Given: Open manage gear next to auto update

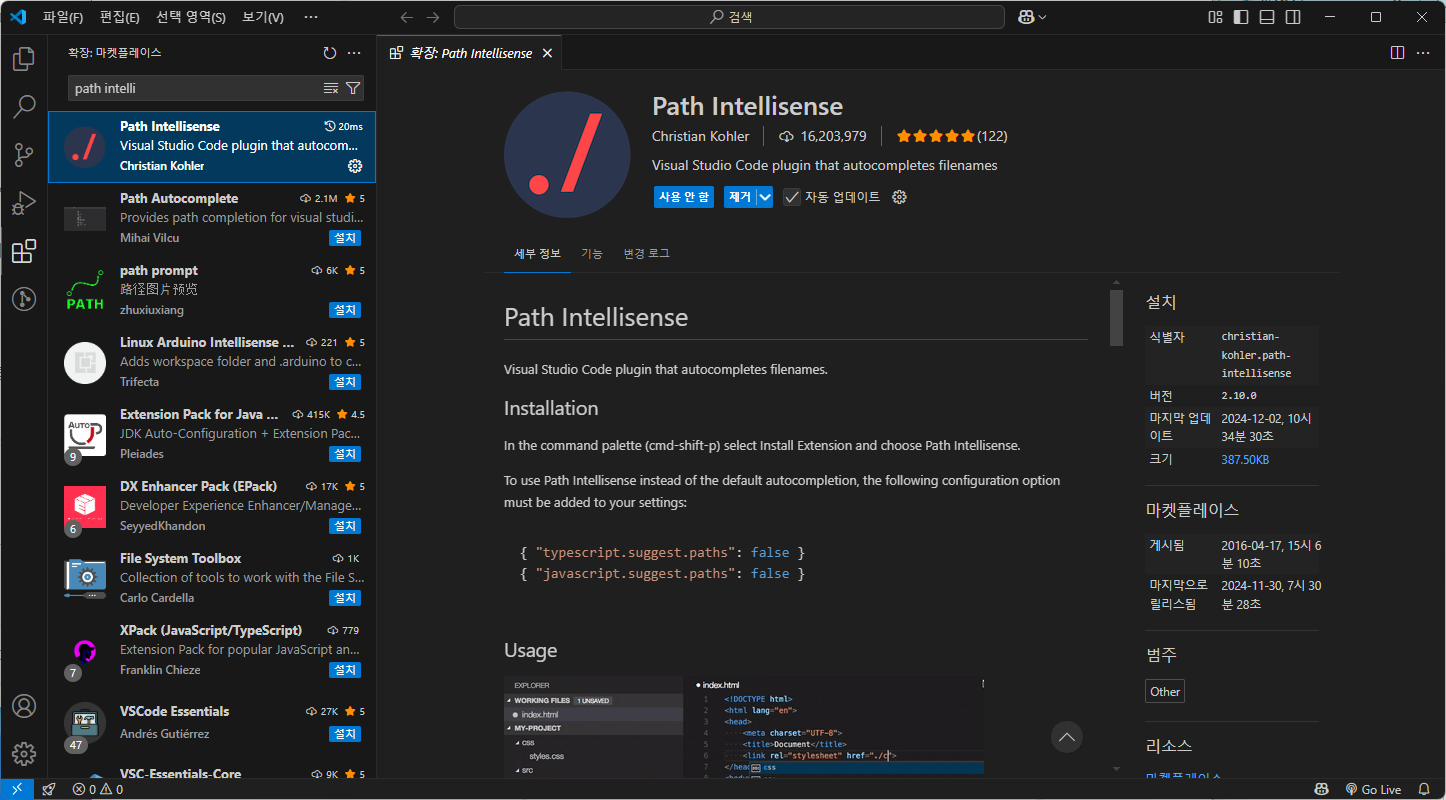Looking at the screenshot, I should click(899, 197).
